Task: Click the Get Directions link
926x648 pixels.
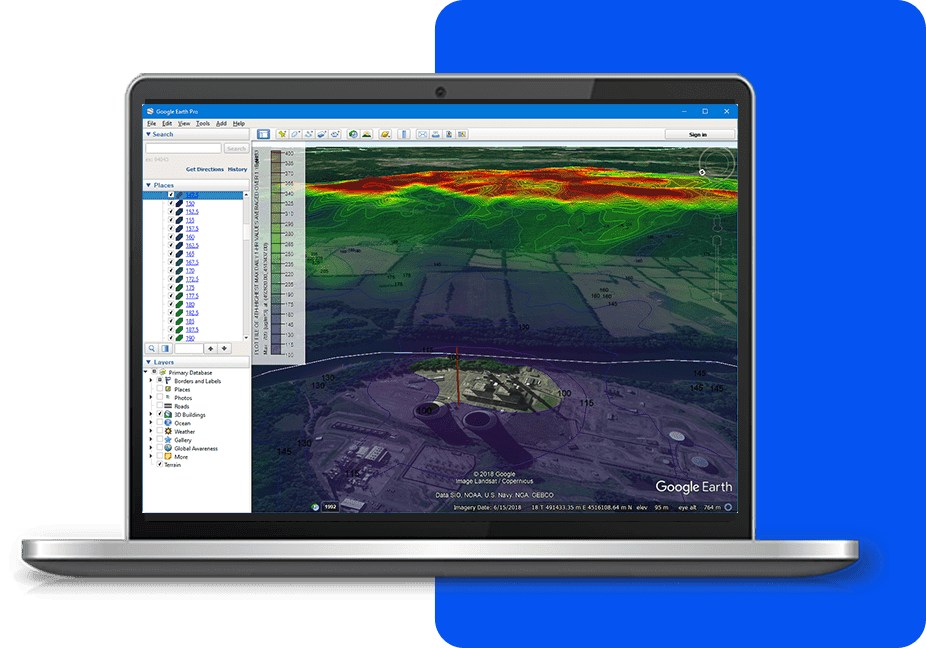Action: 204,169
